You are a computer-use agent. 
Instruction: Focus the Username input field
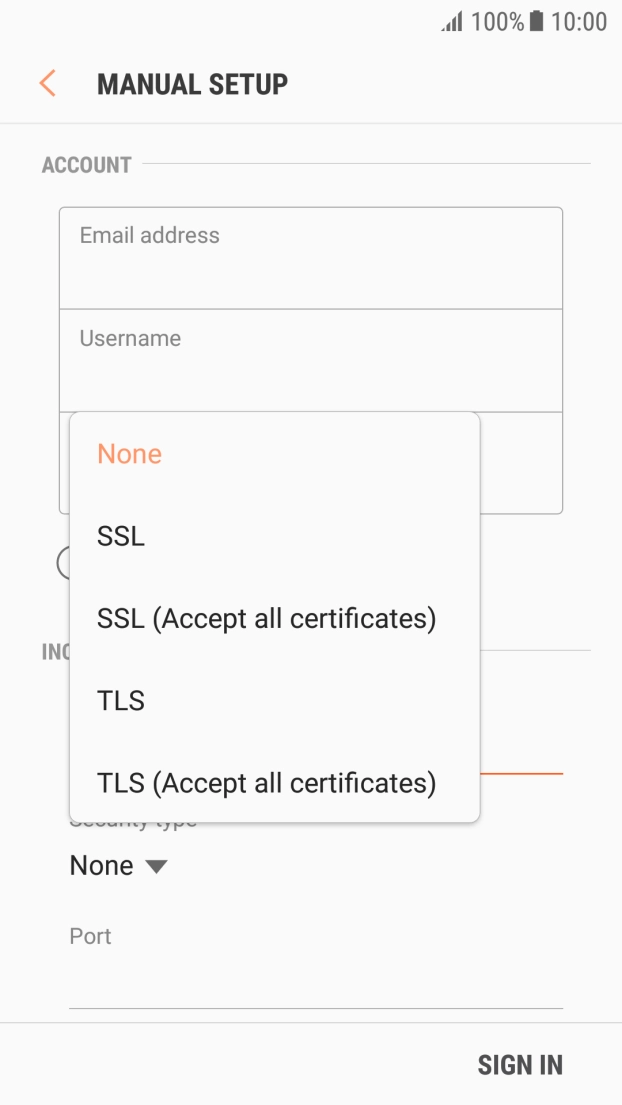(310, 361)
